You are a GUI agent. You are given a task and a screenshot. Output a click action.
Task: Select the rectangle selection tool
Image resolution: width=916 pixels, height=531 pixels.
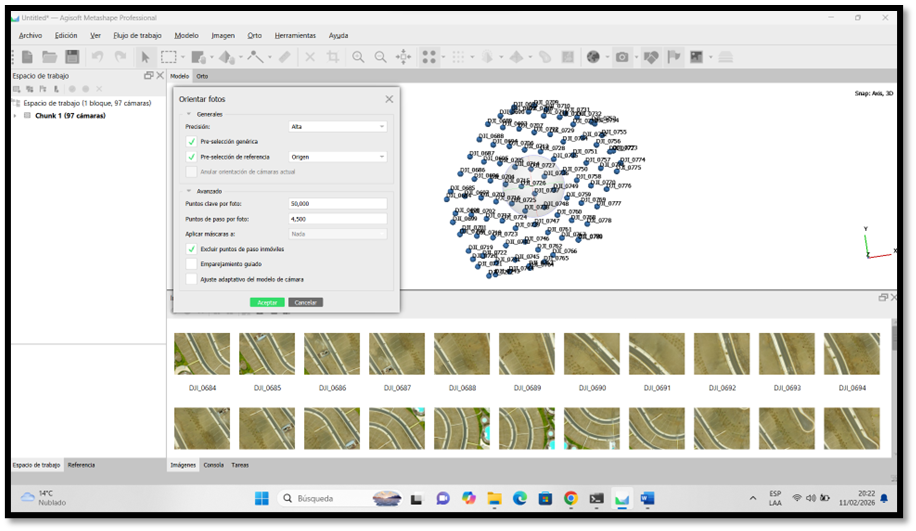(x=169, y=57)
